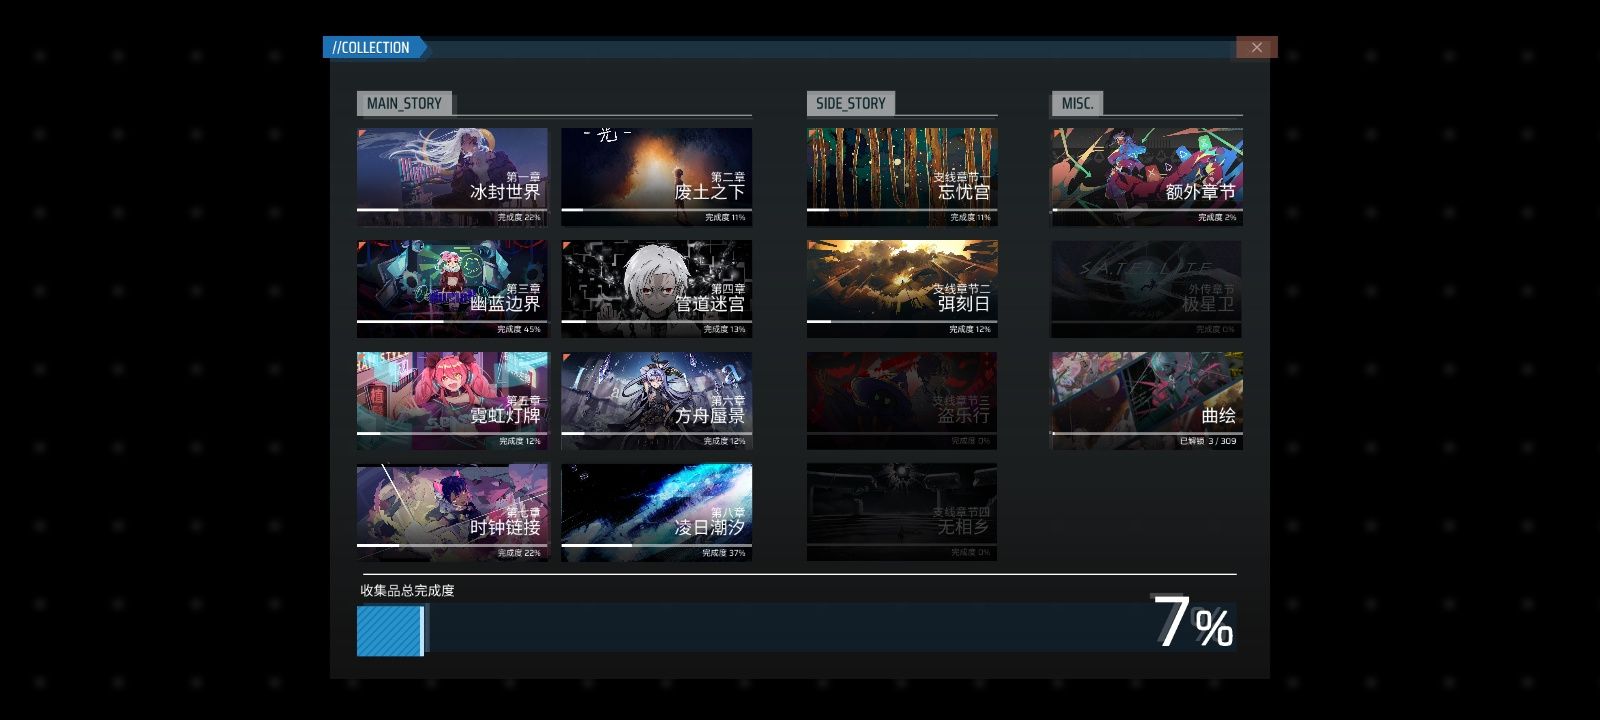Select the locked side story 无相乡
This screenshot has height=720, width=1600.
click(902, 512)
